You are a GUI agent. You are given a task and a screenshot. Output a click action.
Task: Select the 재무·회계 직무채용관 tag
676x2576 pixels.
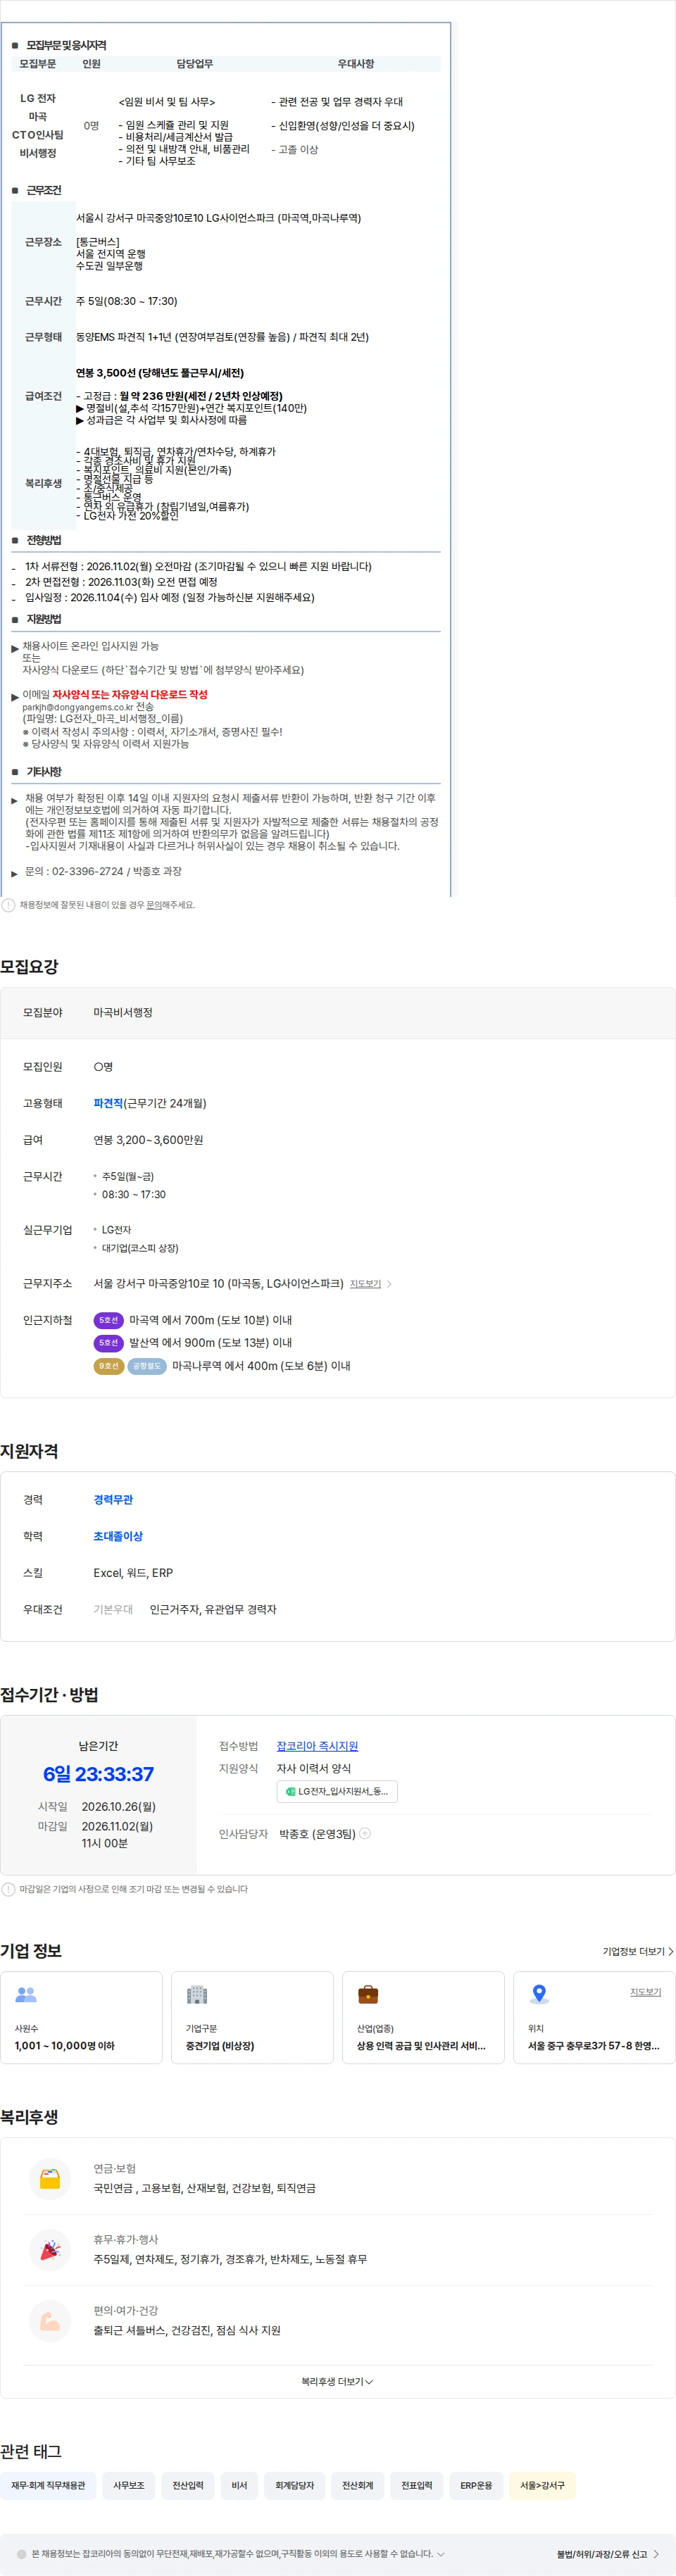click(x=48, y=2486)
